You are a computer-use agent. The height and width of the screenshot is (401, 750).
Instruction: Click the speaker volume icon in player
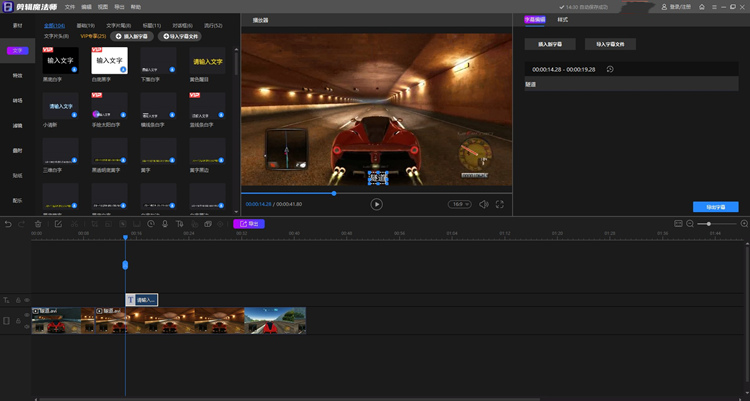tap(484, 204)
